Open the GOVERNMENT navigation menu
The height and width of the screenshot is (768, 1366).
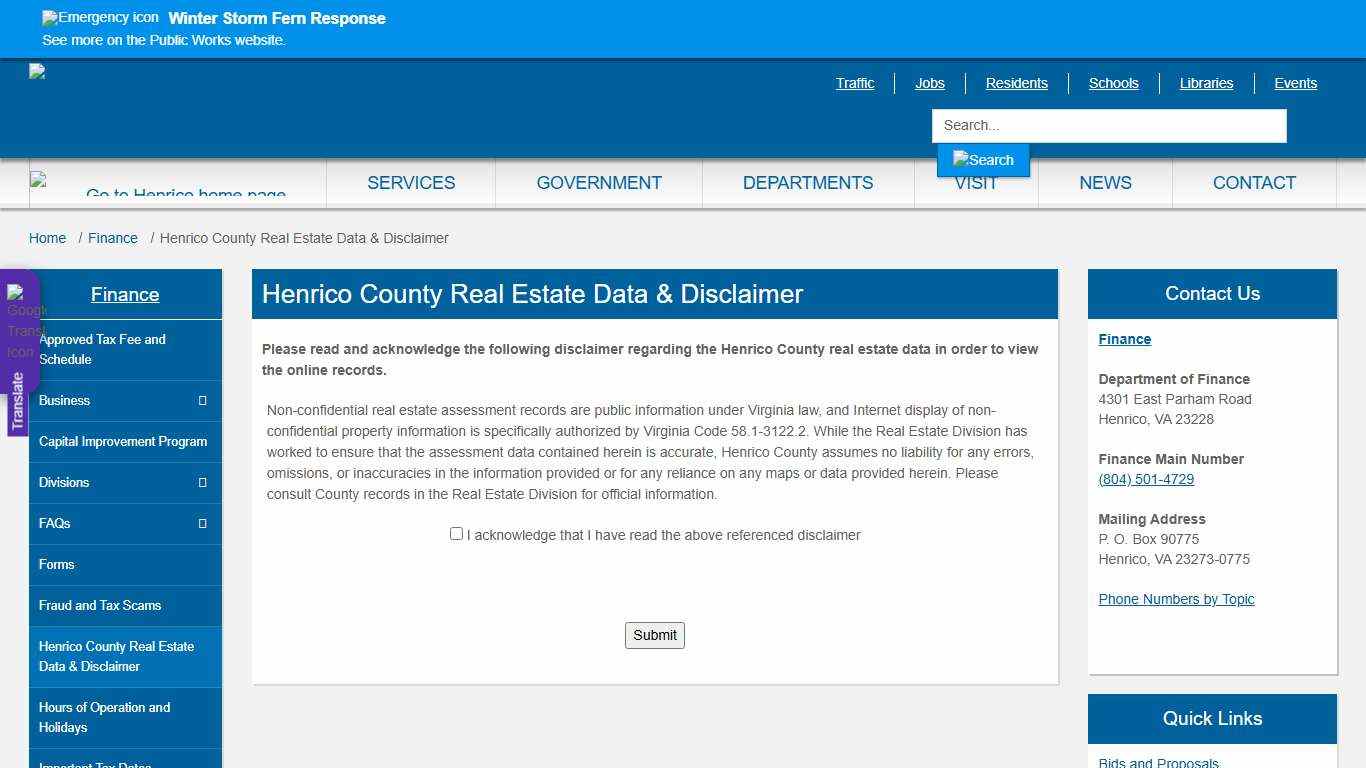pos(598,183)
